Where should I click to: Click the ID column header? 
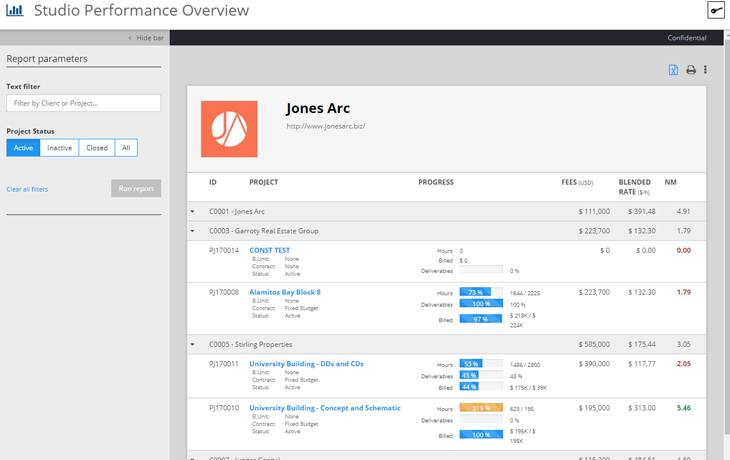213,182
